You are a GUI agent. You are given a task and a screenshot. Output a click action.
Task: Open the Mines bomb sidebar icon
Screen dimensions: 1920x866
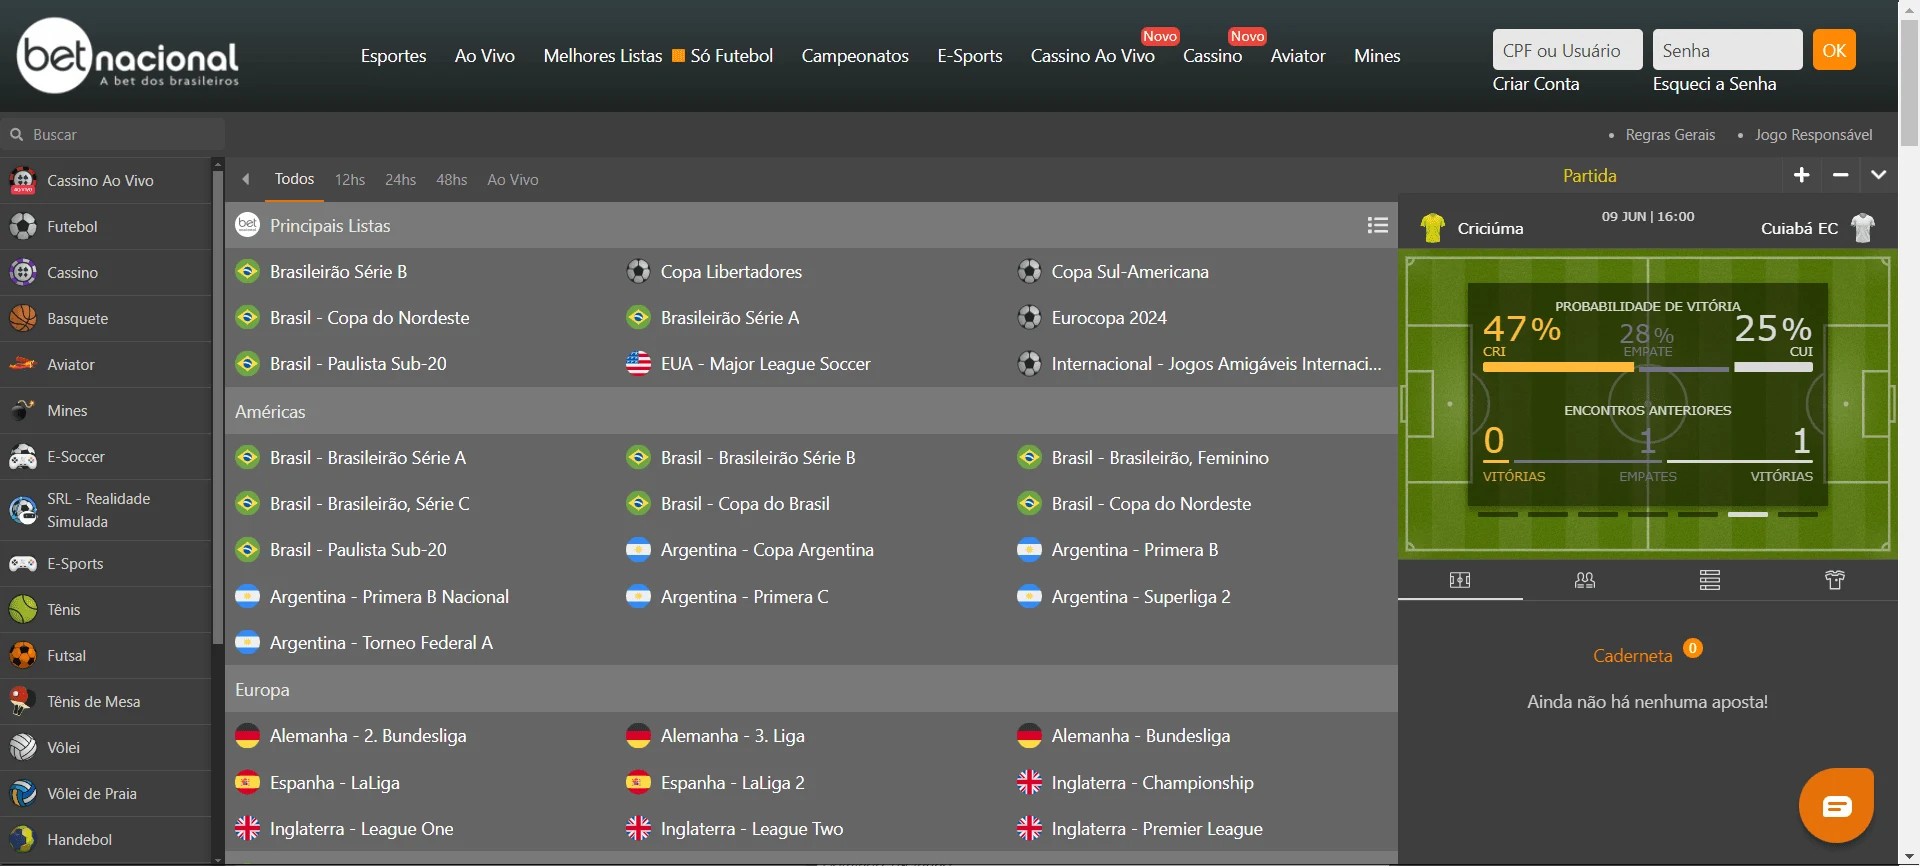[23, 411]
